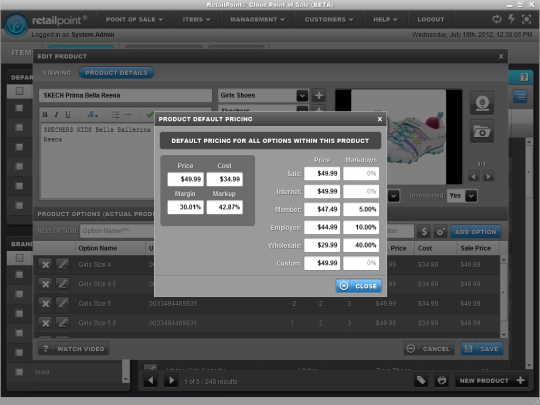
Task: Click the product name field SKECH Prima Bella Reena
Action: (x=125, y=95)
